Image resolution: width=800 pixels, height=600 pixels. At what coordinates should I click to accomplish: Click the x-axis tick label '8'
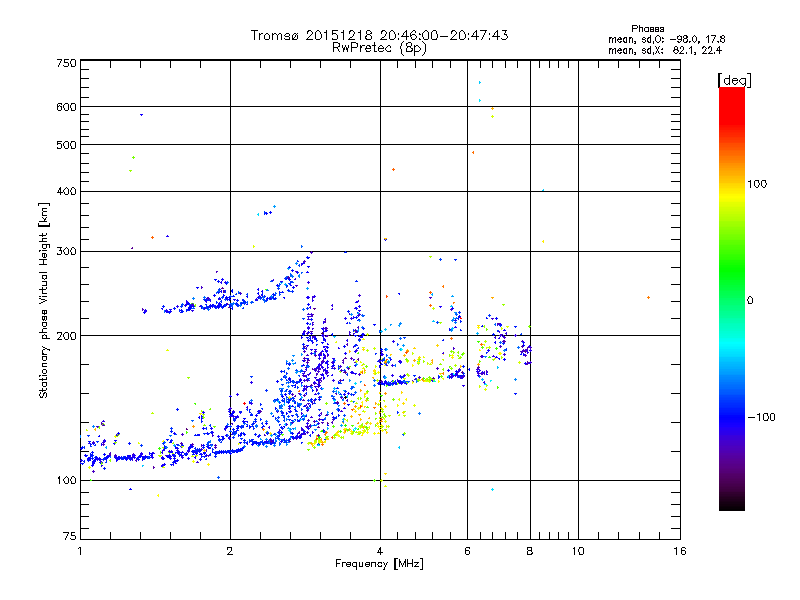tap(530, 551)
